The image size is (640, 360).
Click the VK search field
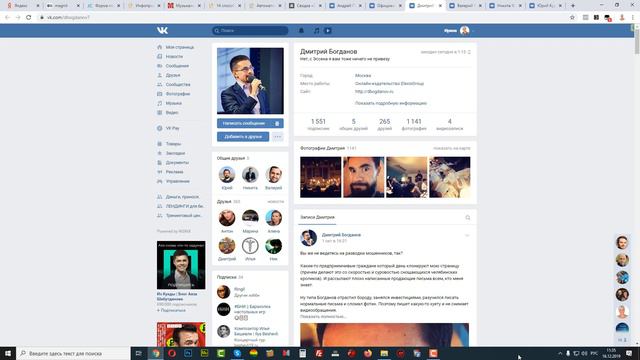[x=250, y=31]
